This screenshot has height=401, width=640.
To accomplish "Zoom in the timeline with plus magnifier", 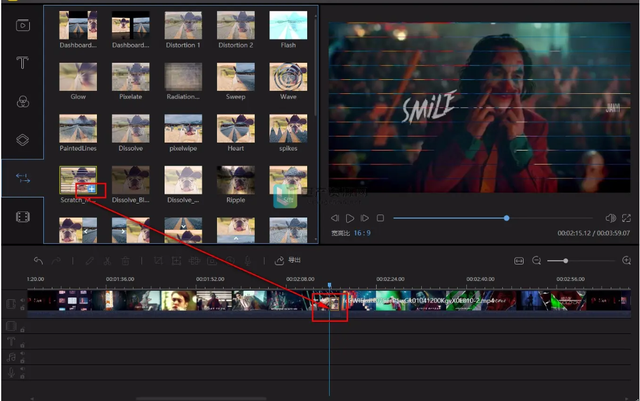I will pos(626,261).
